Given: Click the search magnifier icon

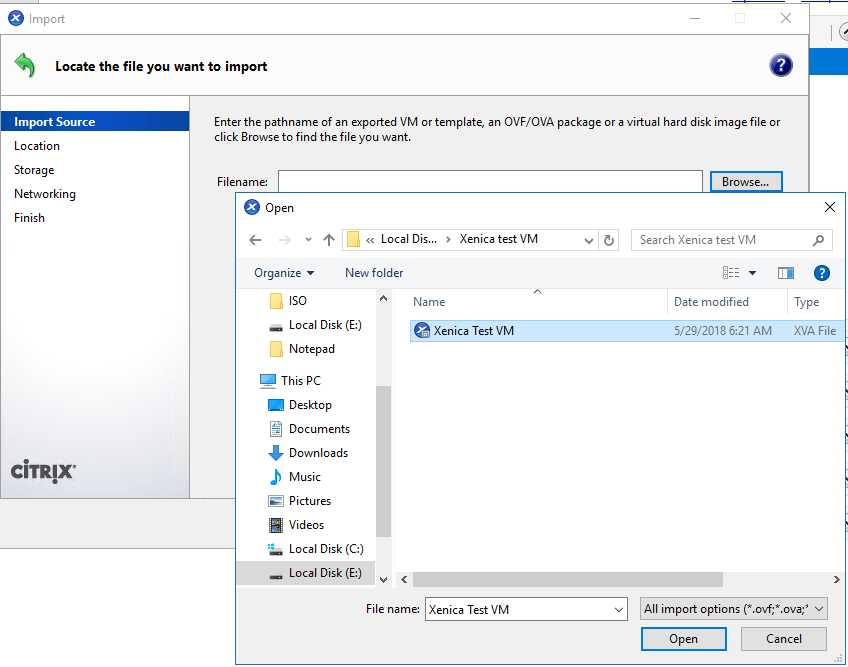Looking at the screenshot, I should coord(819,240).
